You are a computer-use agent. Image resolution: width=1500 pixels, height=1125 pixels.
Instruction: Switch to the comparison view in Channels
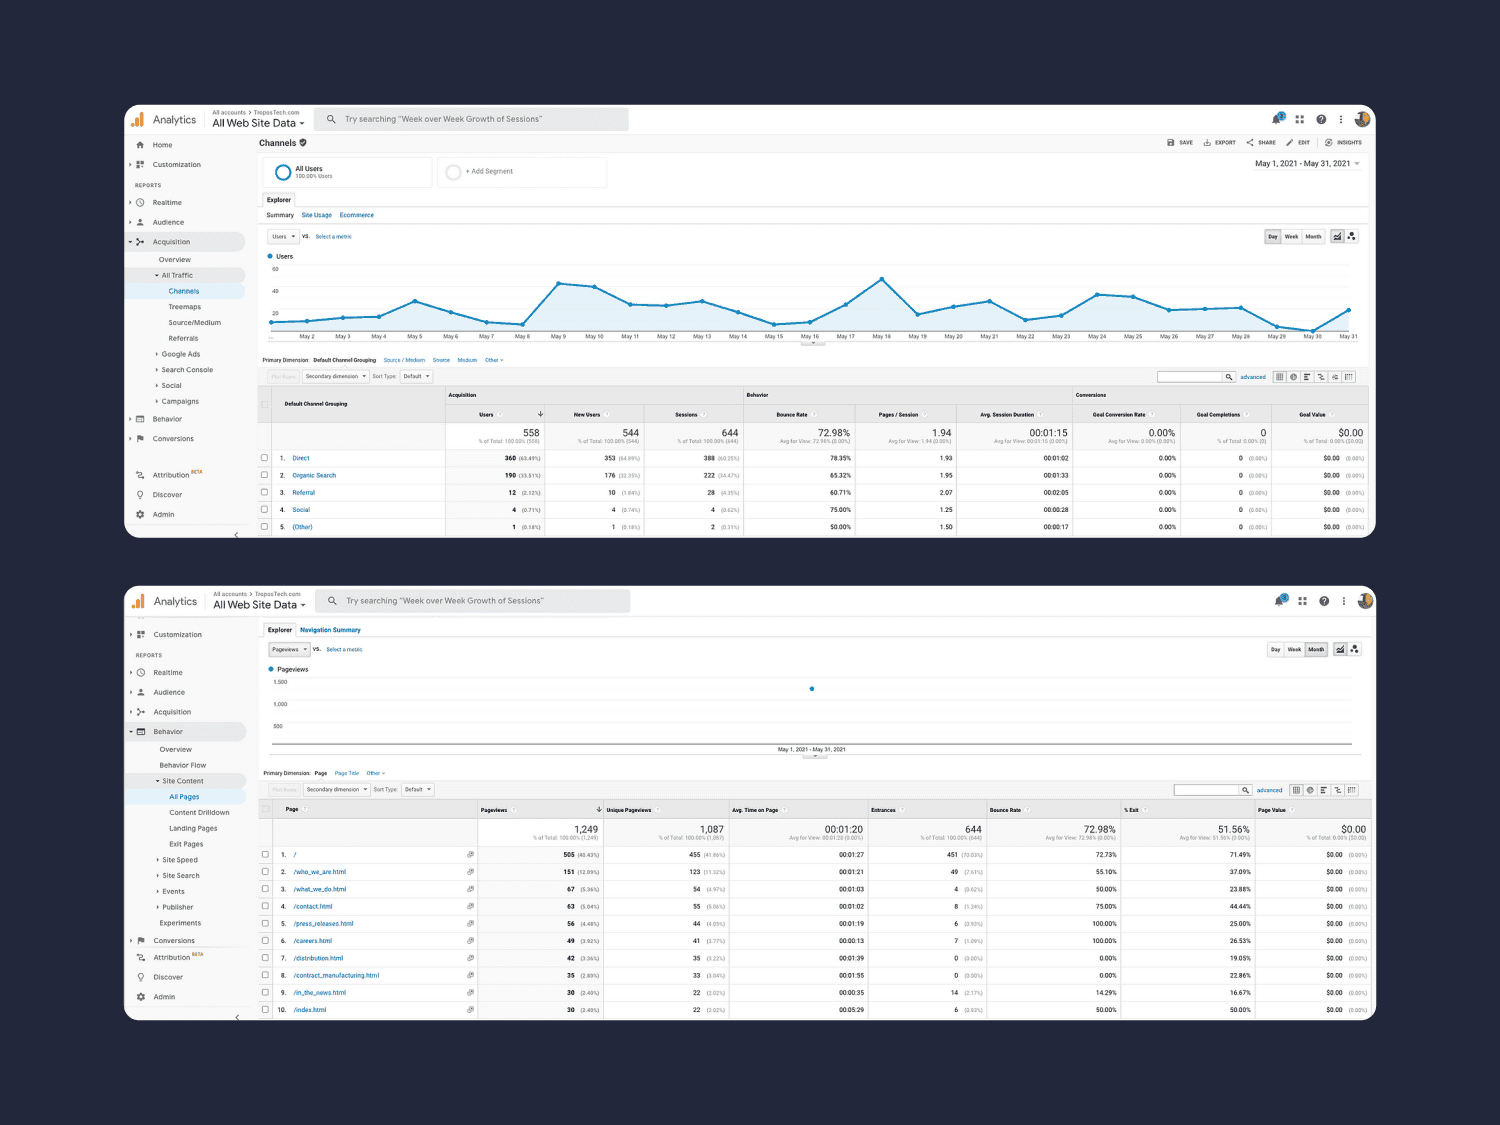1321,377
